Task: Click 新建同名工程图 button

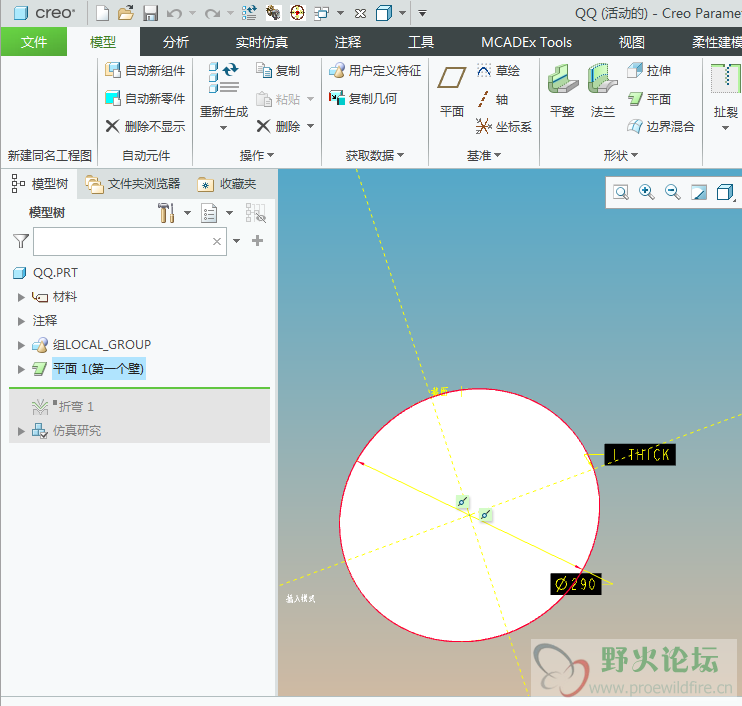Action: coord(49,155)
